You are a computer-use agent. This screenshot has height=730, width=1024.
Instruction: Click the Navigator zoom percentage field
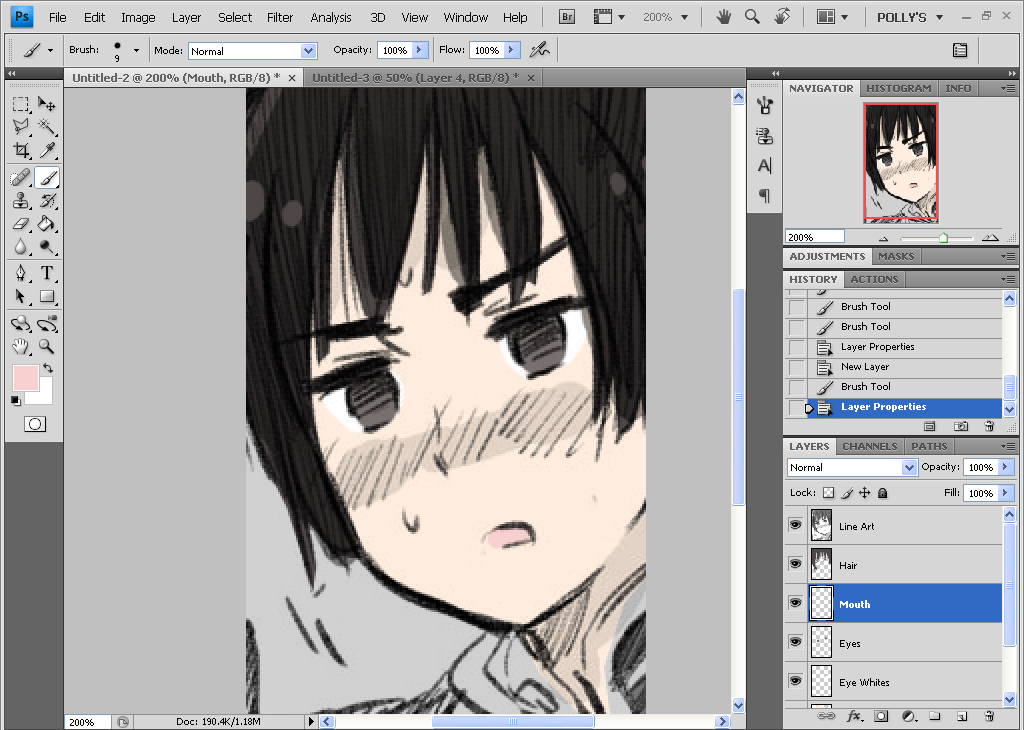pos(814,237)
